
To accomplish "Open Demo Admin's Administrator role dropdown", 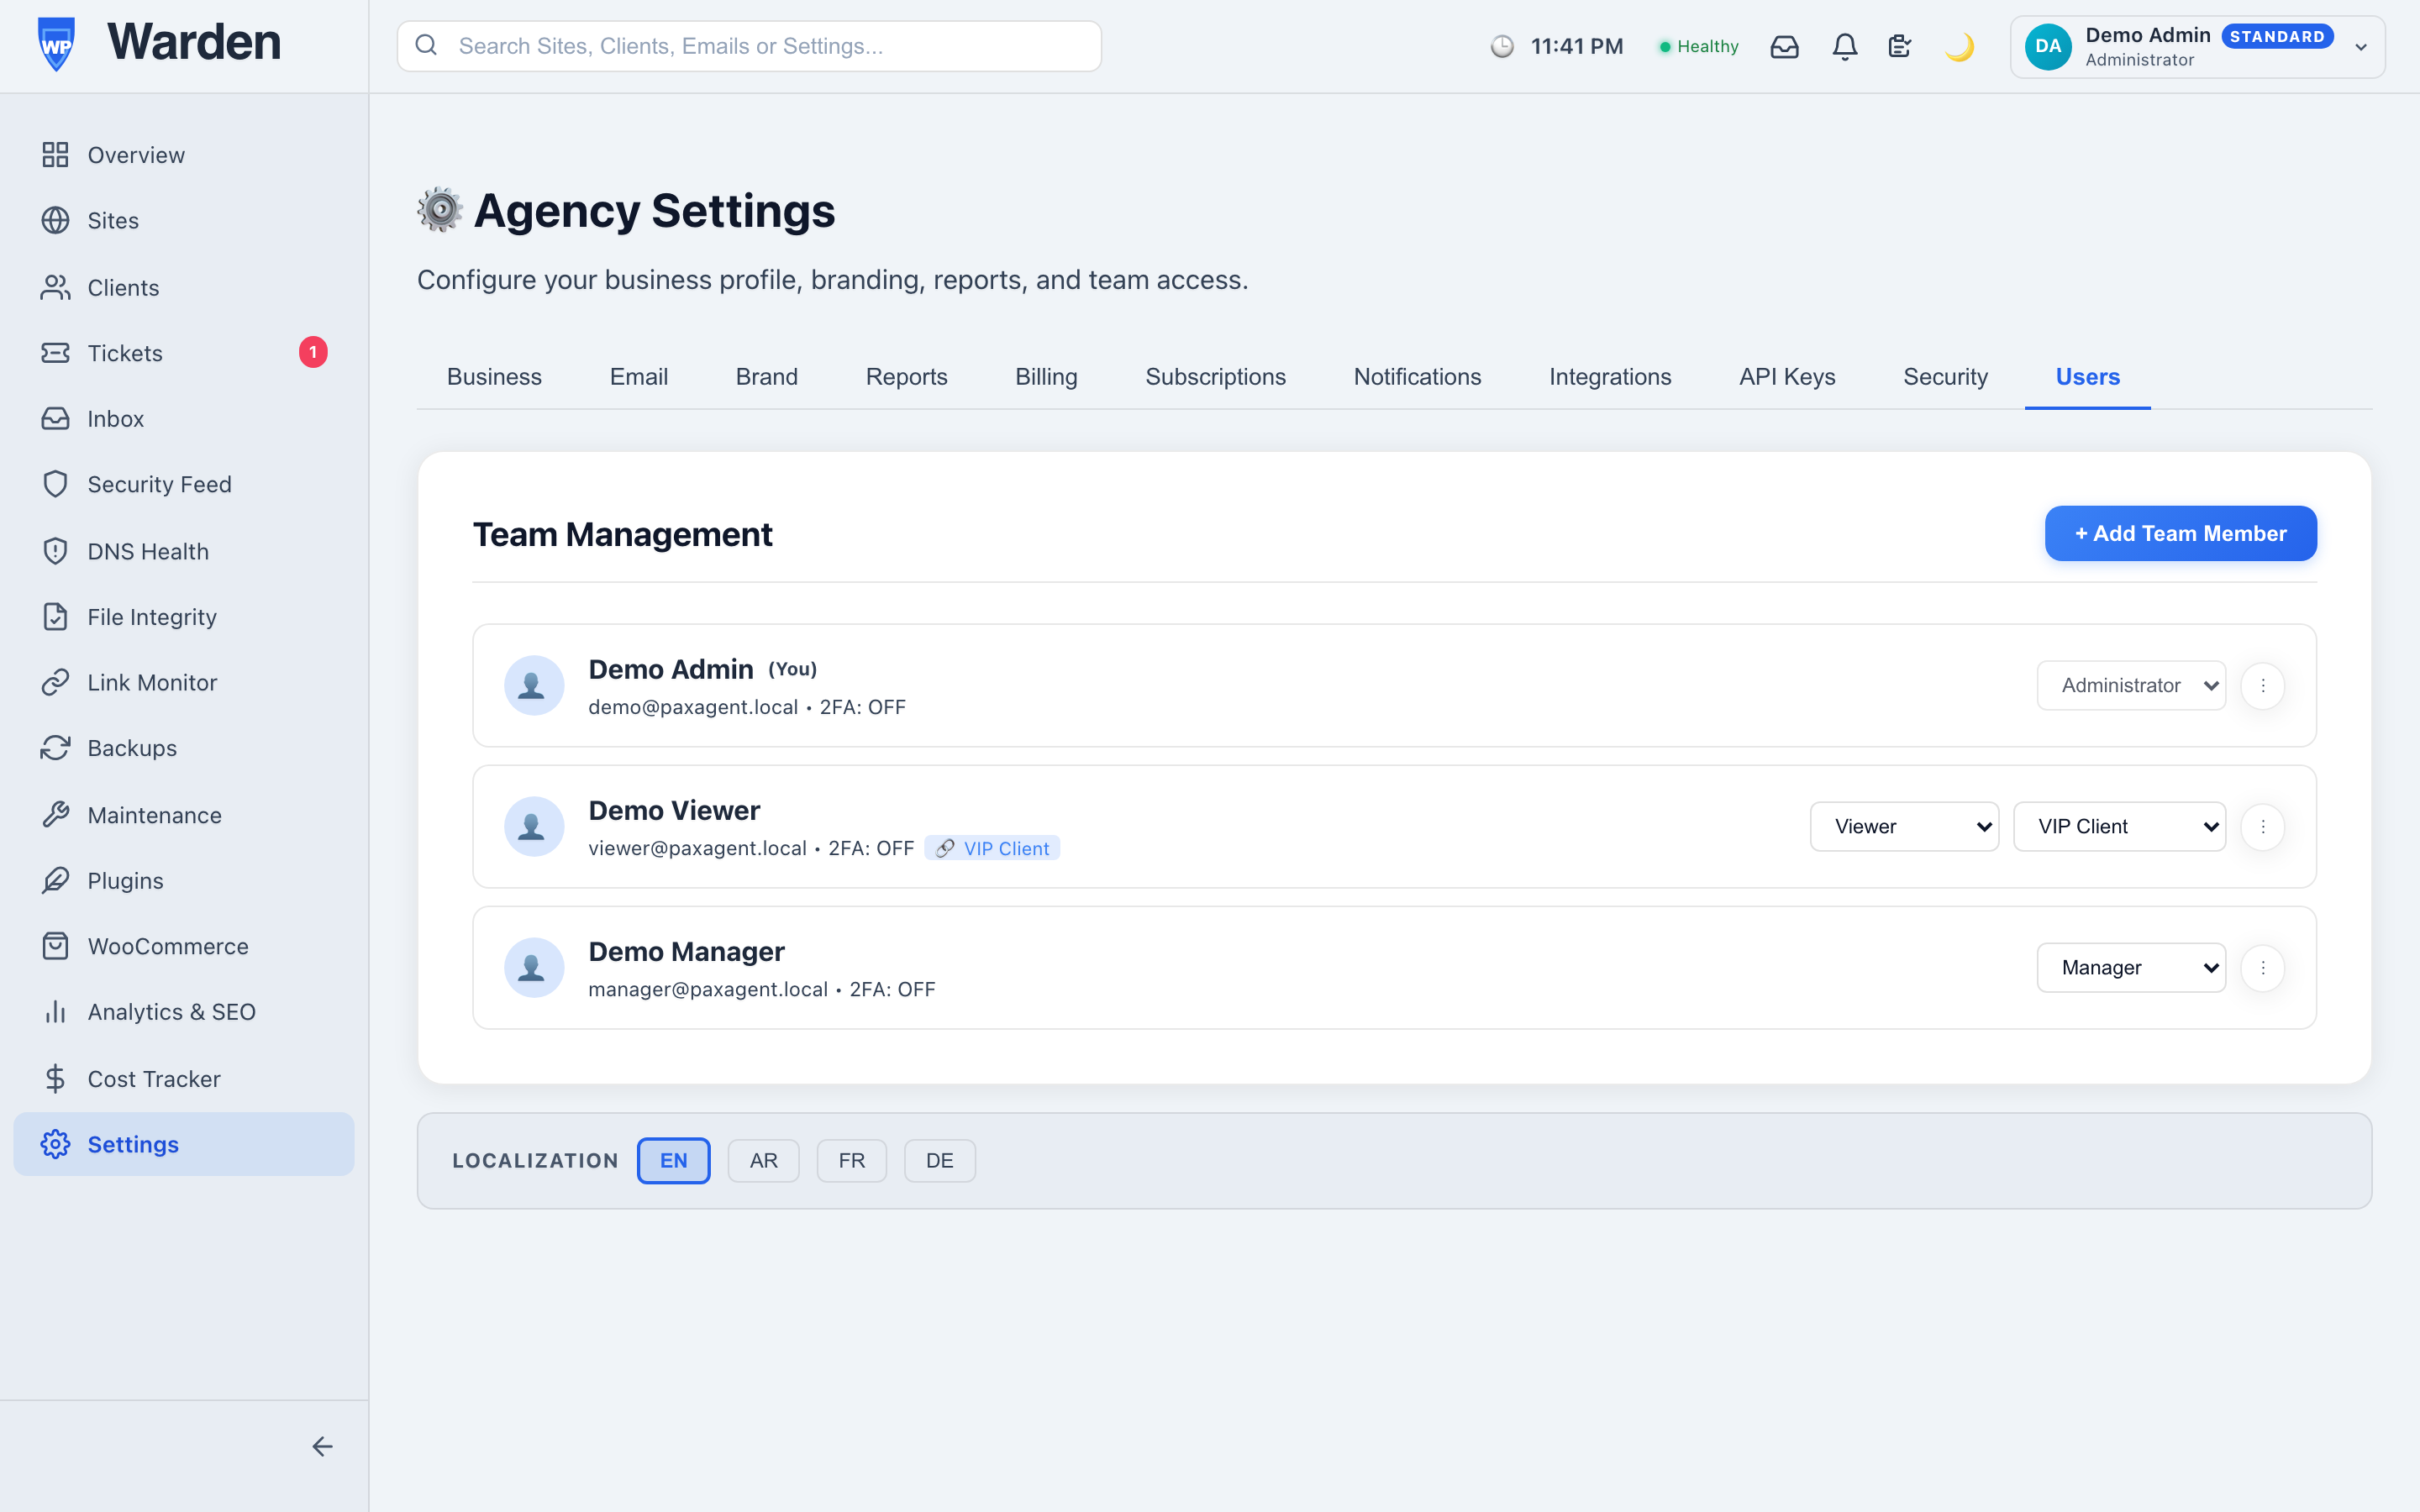I will tap(2131, 686).
